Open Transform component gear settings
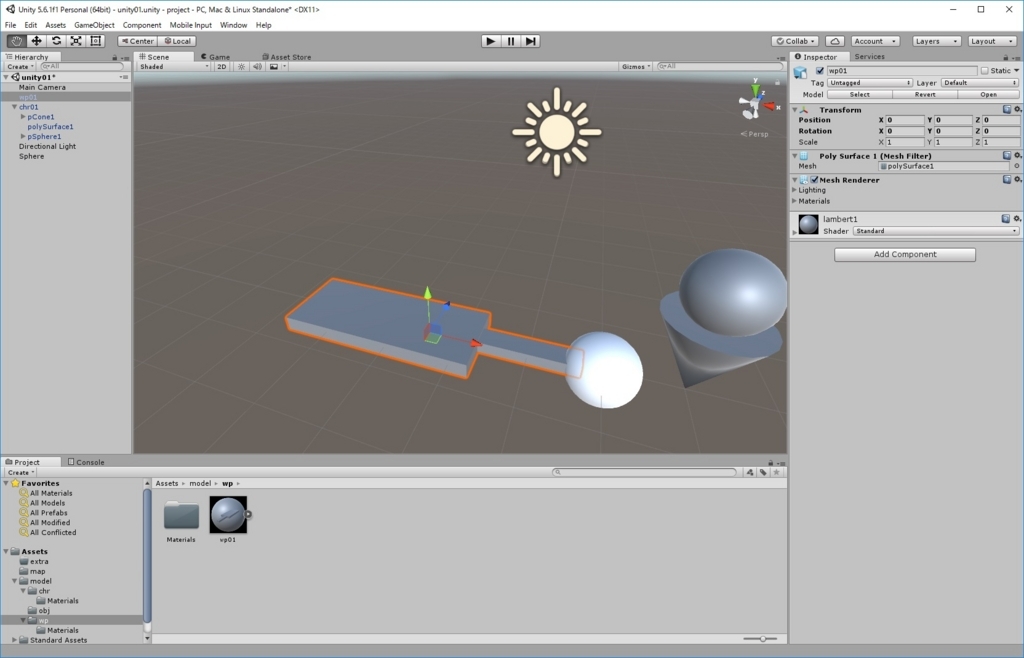The height and width of the screenshot is (658, 1024). coord(1017,110)
